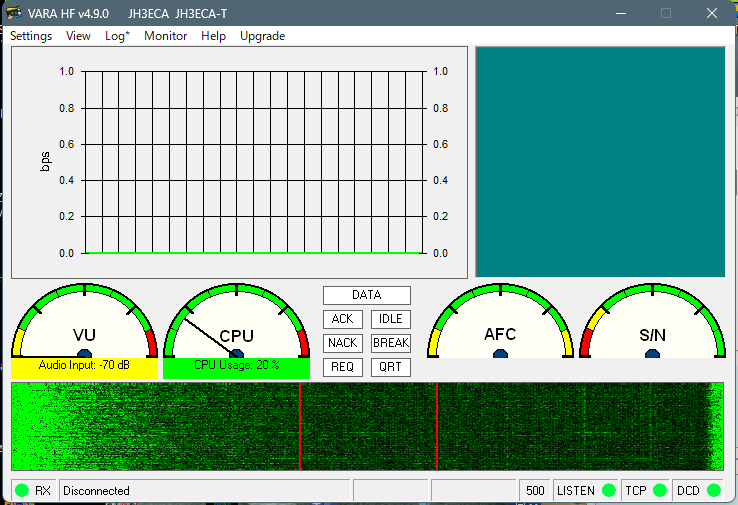Screen dimensions: 738x505
Task: Click the green RX status indicator
Action: 22,491
